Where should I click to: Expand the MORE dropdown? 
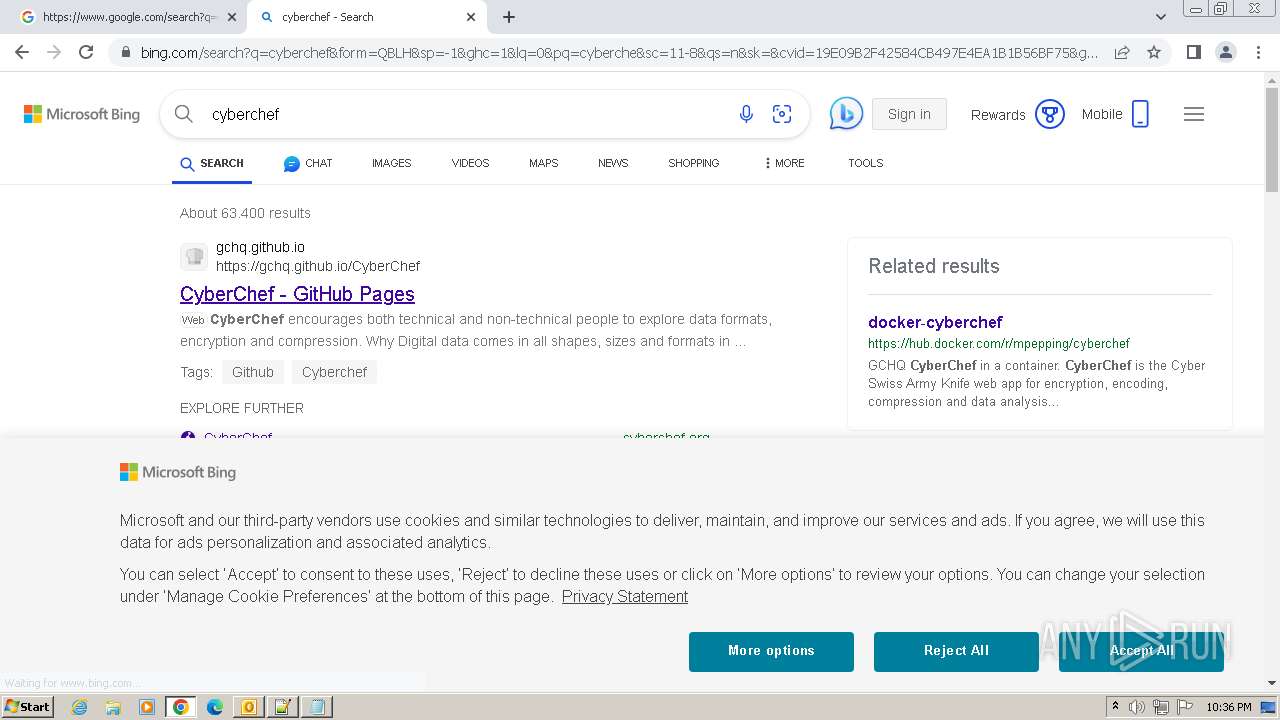pos(784,163)
